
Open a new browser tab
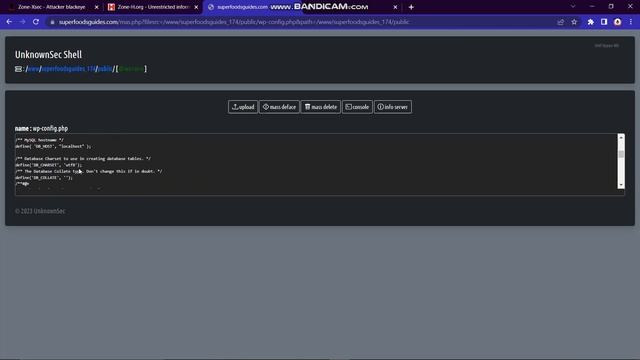[411, 7]
